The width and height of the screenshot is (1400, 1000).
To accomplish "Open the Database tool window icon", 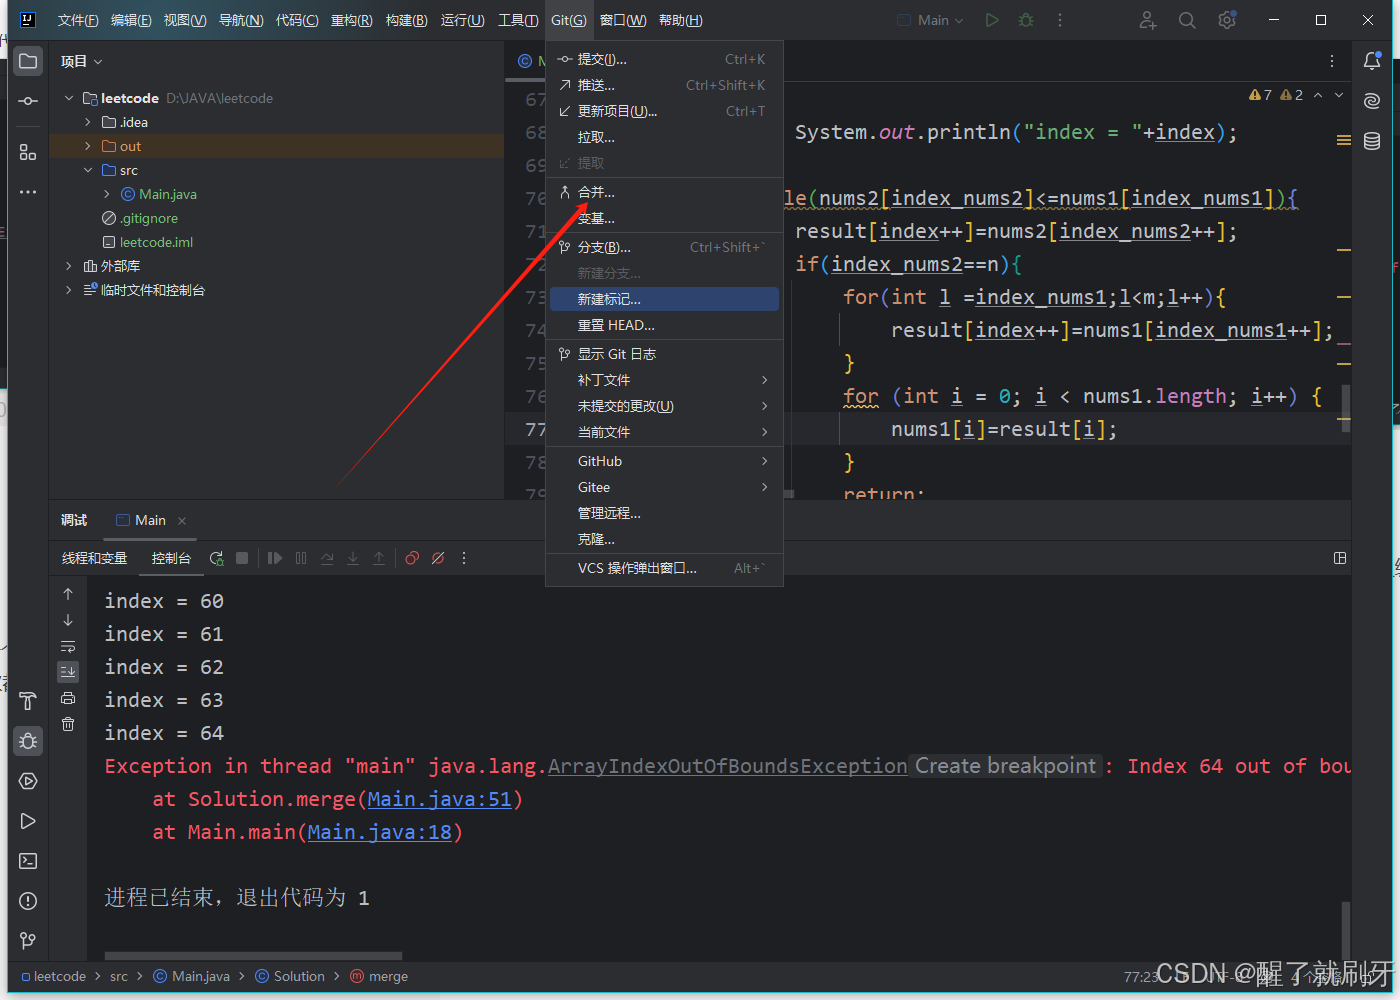I will point(1372,141).
